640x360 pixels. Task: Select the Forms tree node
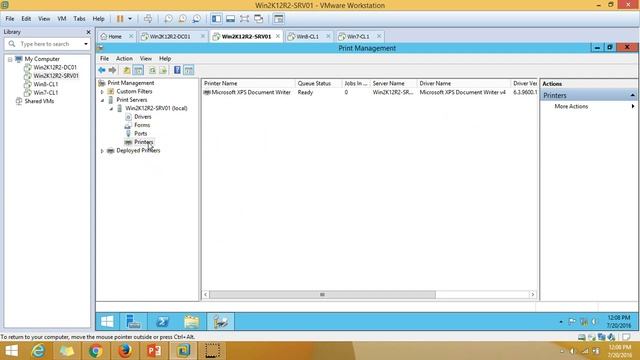pyautogui.click(x=142, y=125)
